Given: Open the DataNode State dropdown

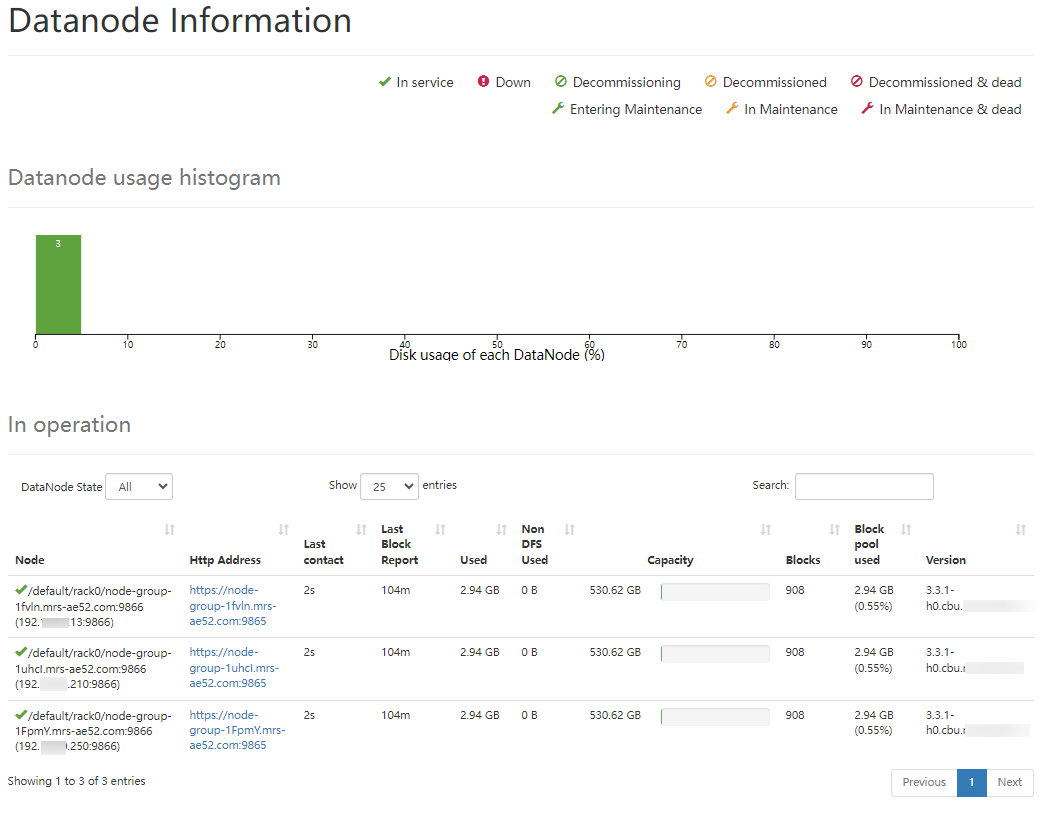Looking at the screenshot, I should coord(140,487).
